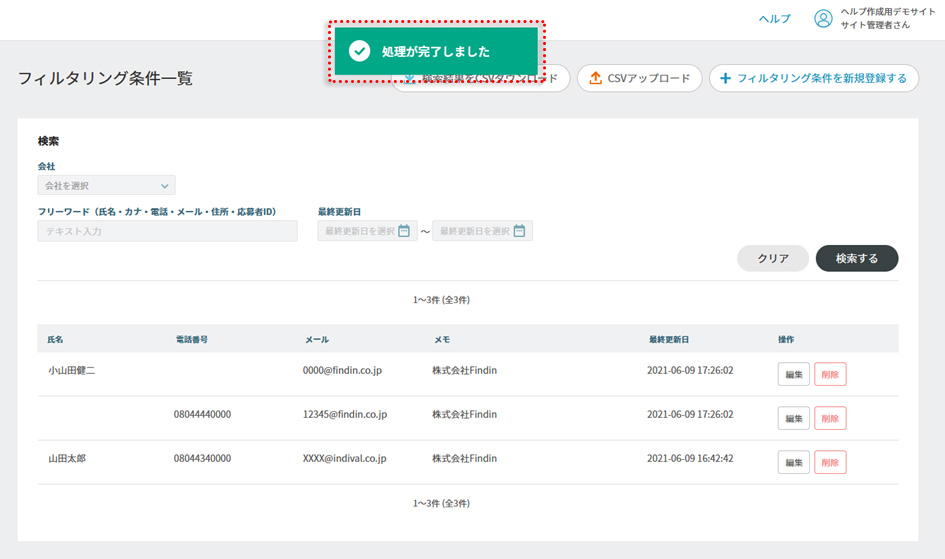Delete the 小山田健二 row
The image size is (945, 559).
830,375
